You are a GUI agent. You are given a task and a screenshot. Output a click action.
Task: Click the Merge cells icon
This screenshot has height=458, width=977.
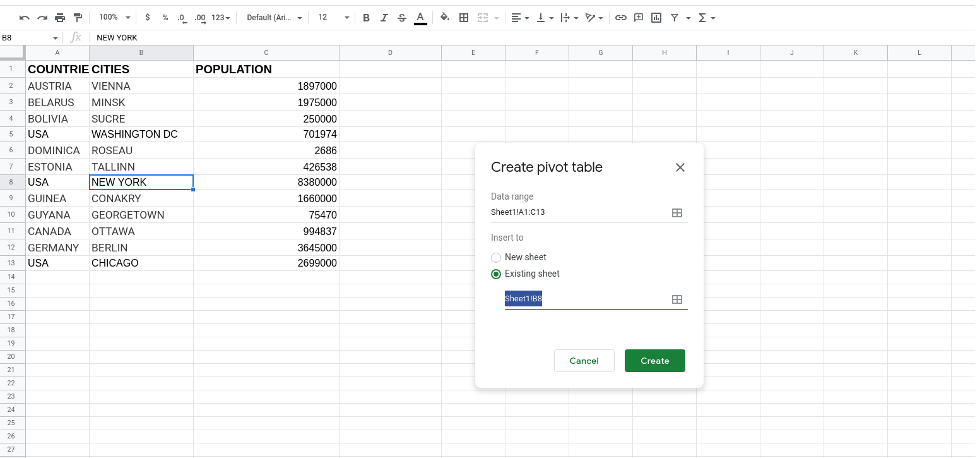point(482,18)
